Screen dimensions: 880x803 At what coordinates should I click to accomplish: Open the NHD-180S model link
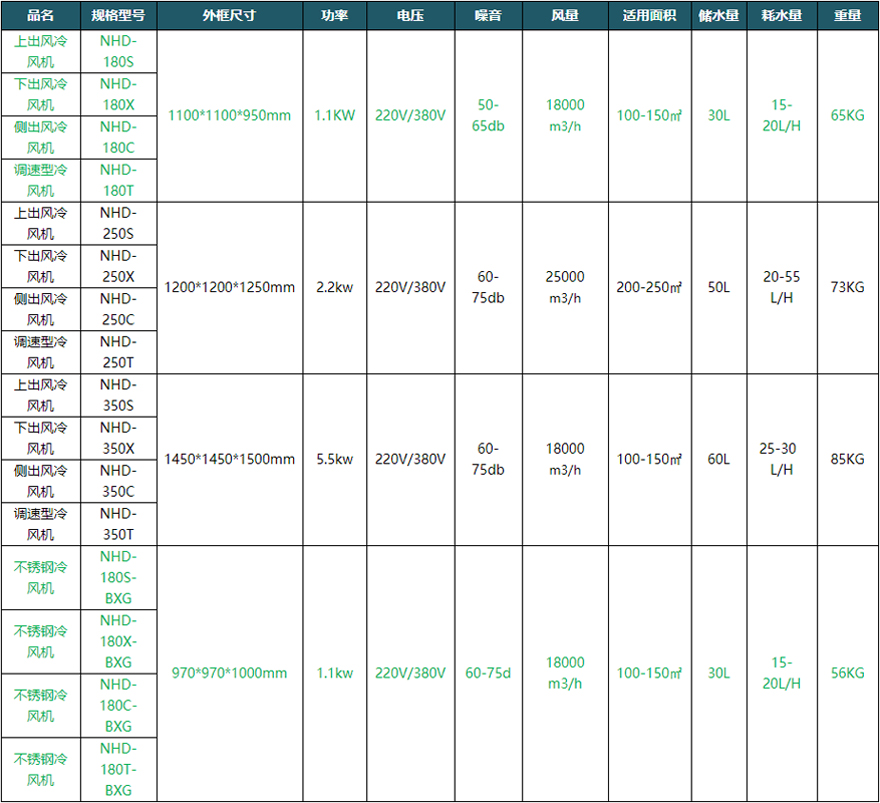pos(117,52)
